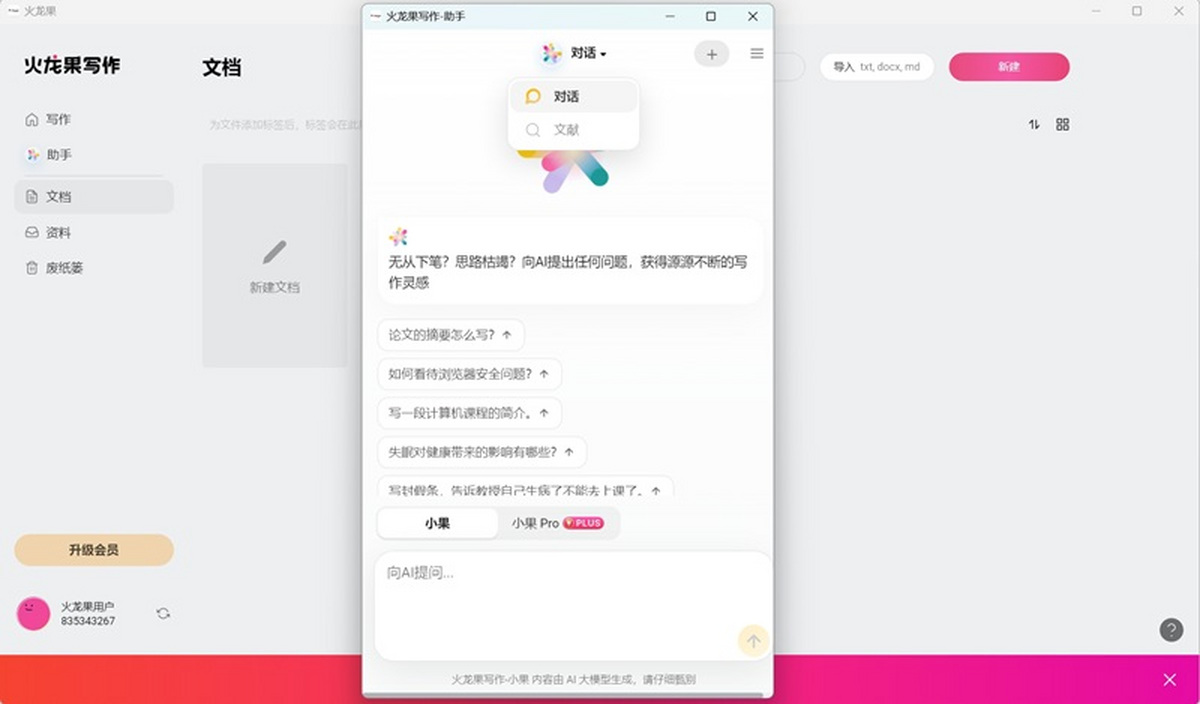Click the 新建 button to create document
The image size is (1200, 704).
(1009, 67)
